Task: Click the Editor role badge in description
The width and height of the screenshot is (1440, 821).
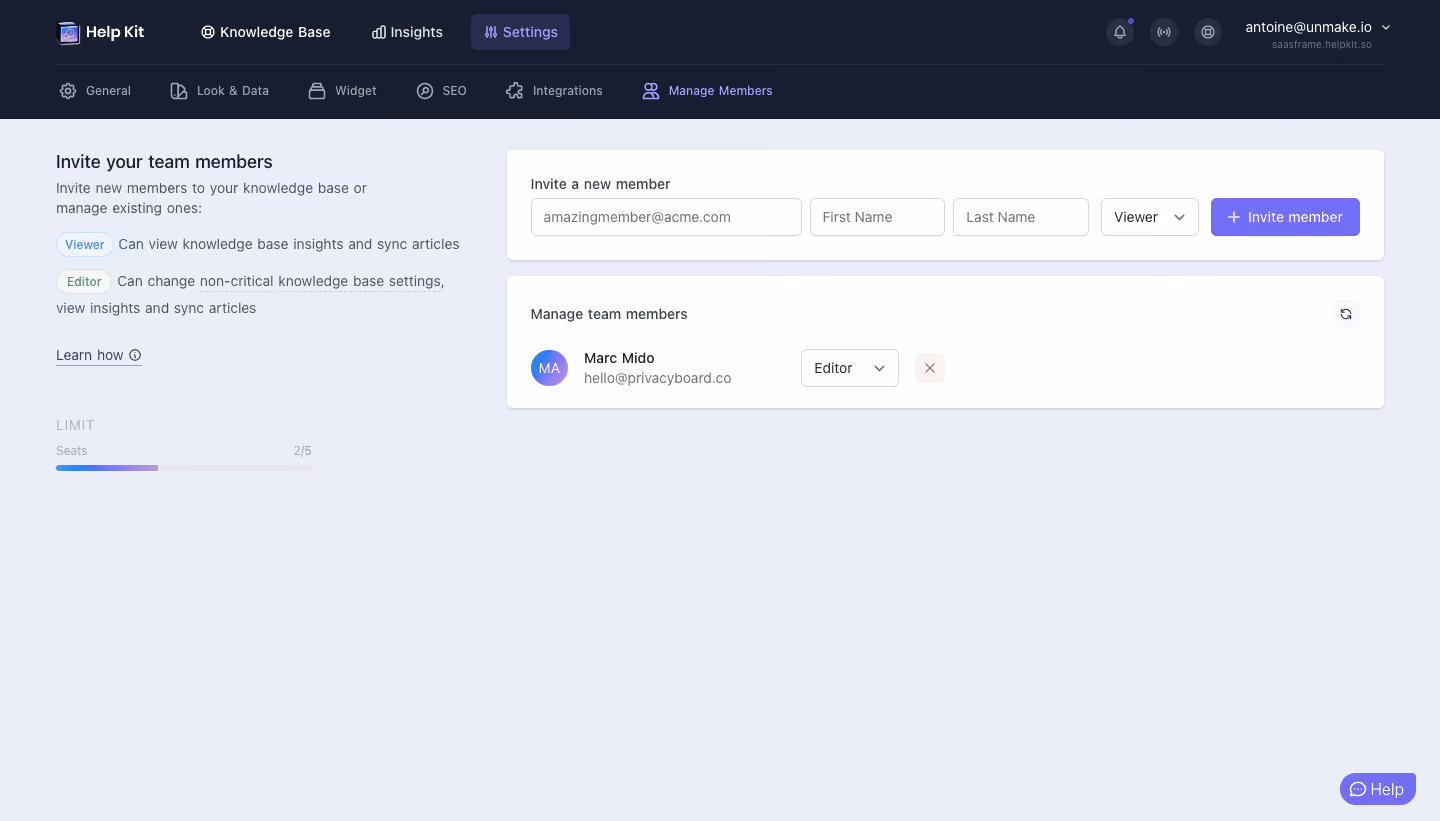Action: coord(84,281)
